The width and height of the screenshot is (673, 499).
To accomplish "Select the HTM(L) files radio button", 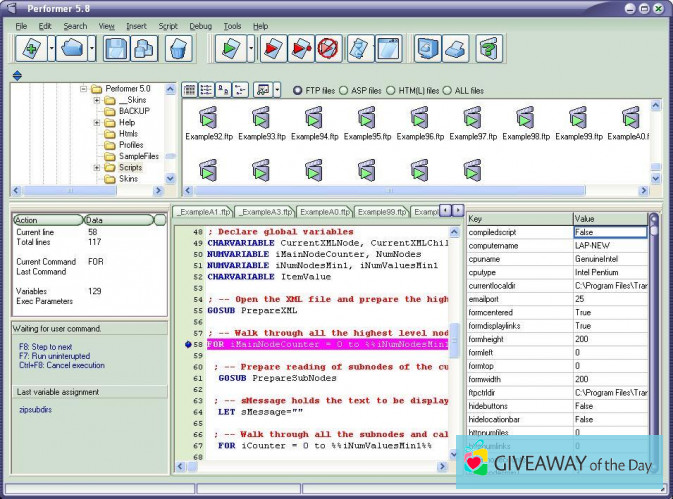I will coord(391,90).
